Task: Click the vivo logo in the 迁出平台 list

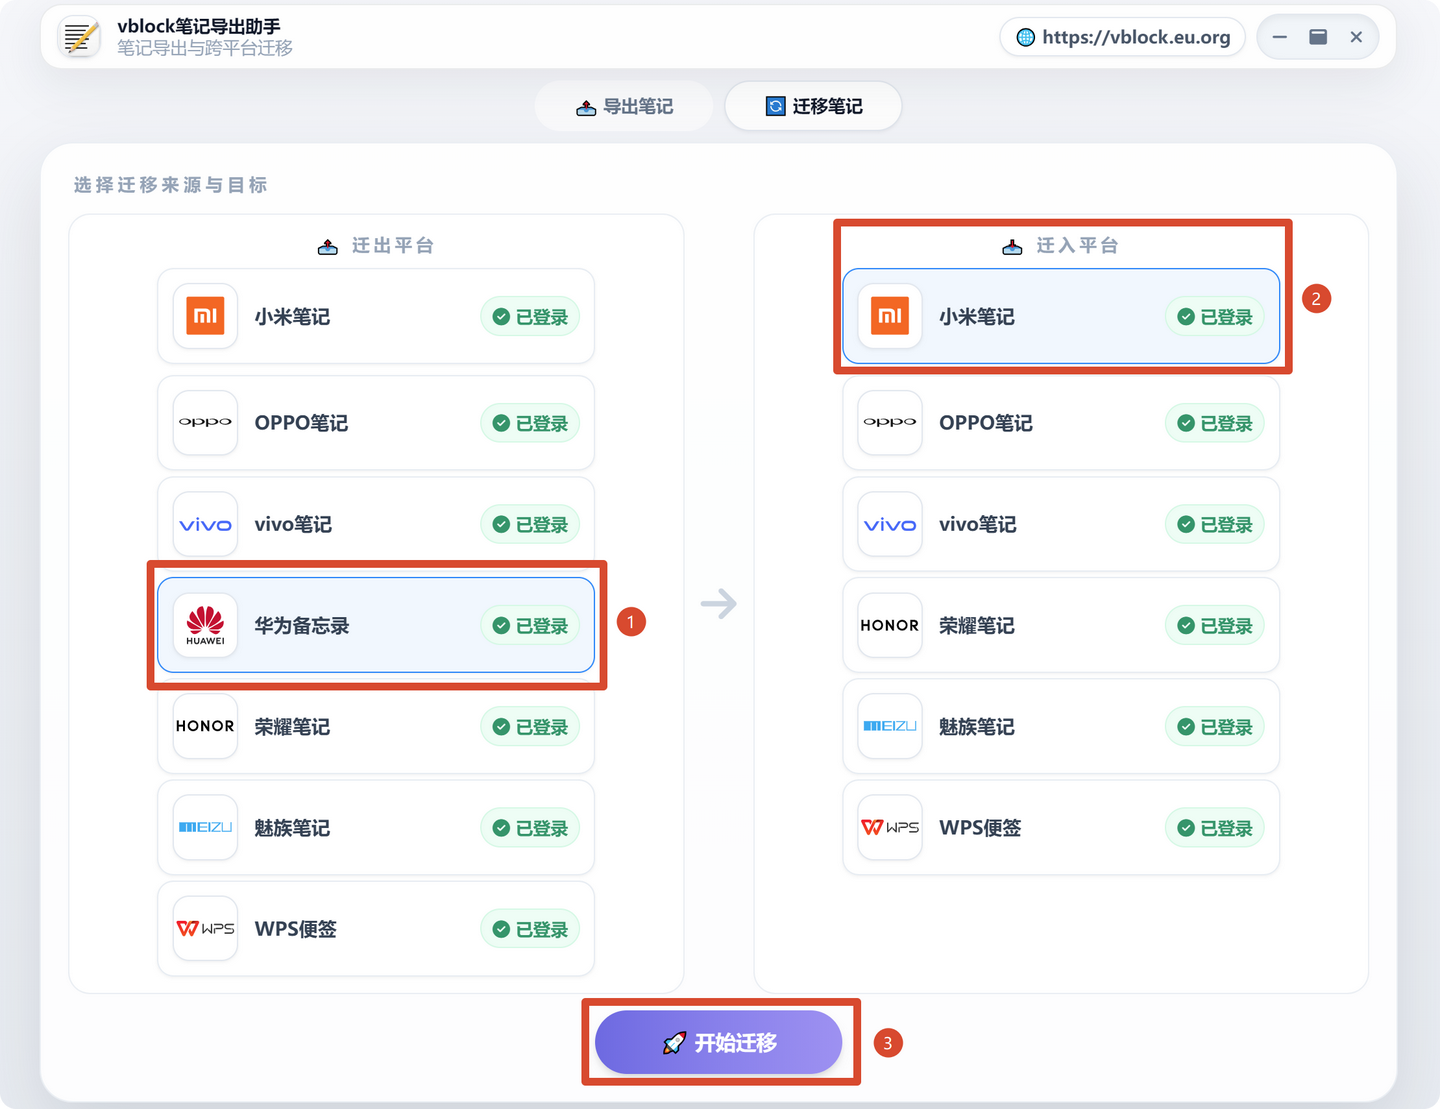Action: 205,524
